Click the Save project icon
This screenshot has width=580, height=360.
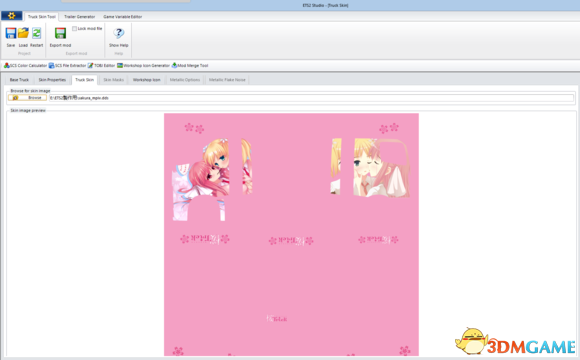coord(11,33)
